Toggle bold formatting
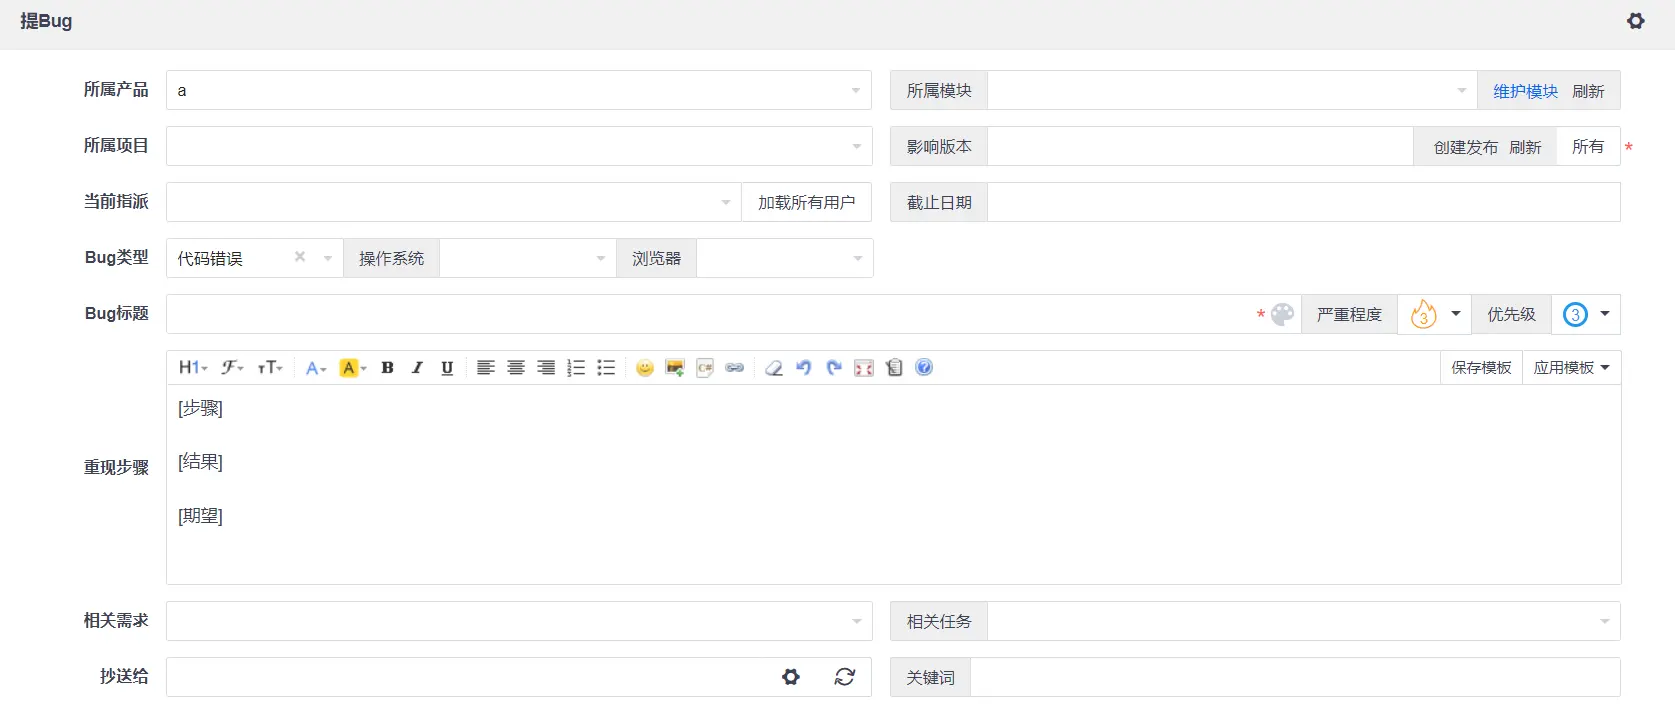The image size is (1675, 704). click(388, 368)
